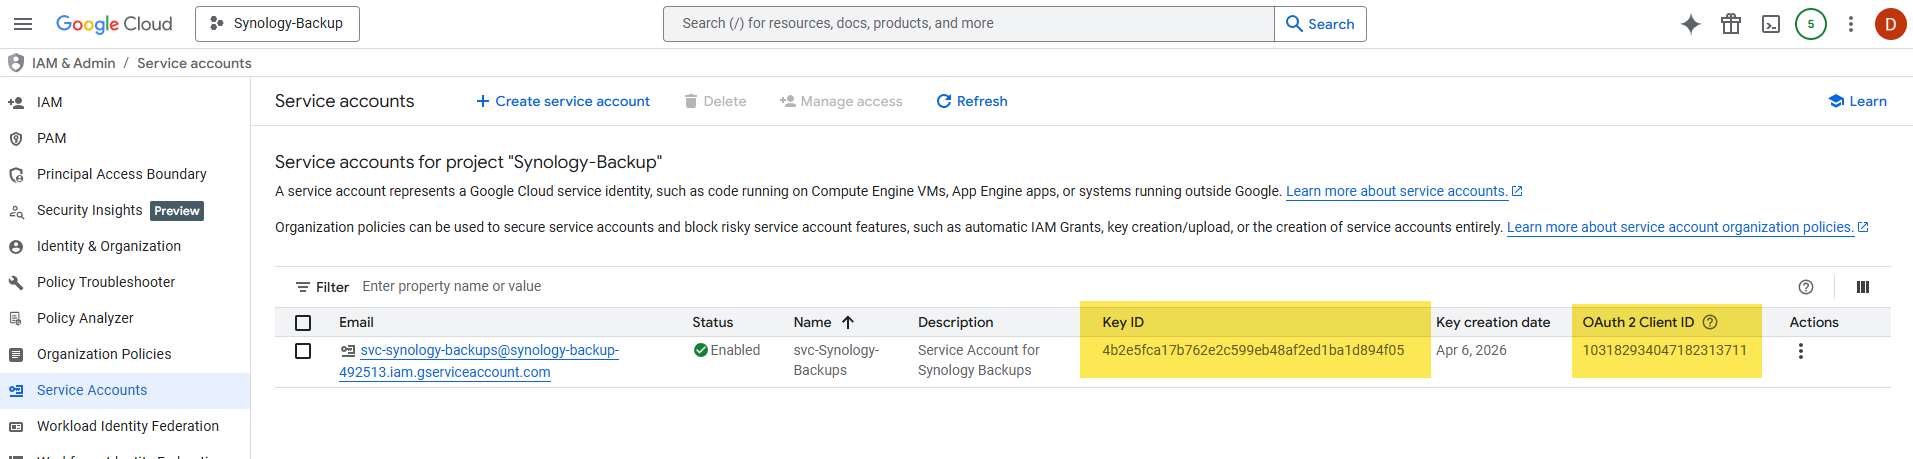Go to IAM & Admin breadcrumb
Screen dimensions: 1913x459
pyautogui.click(x=73, y=63)
